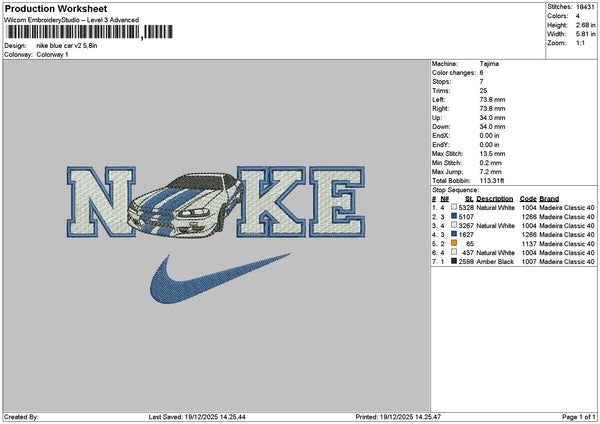Click the embroidered letter N in the design

tap(101, 202)
